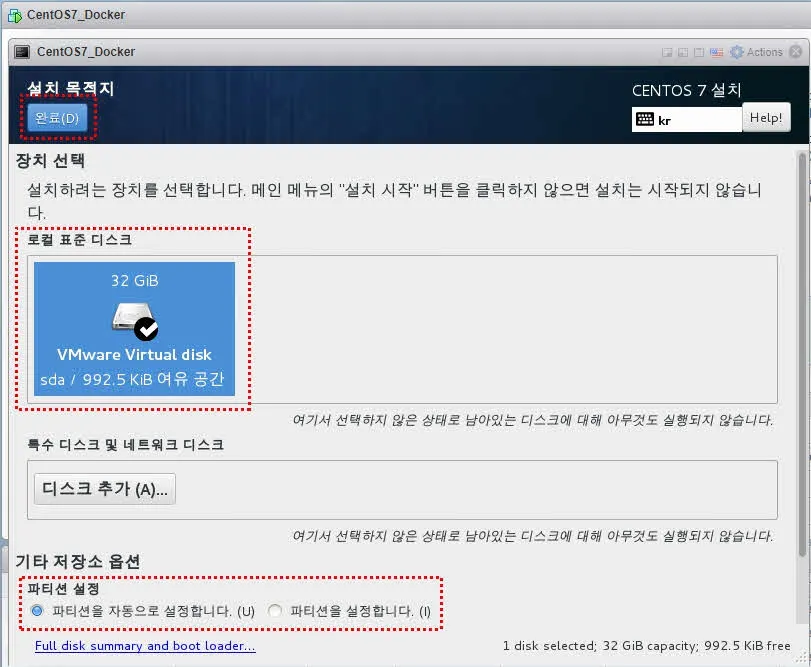811x667 pixels.
Task: Click the first console layout icon
Action: [667, 52]
